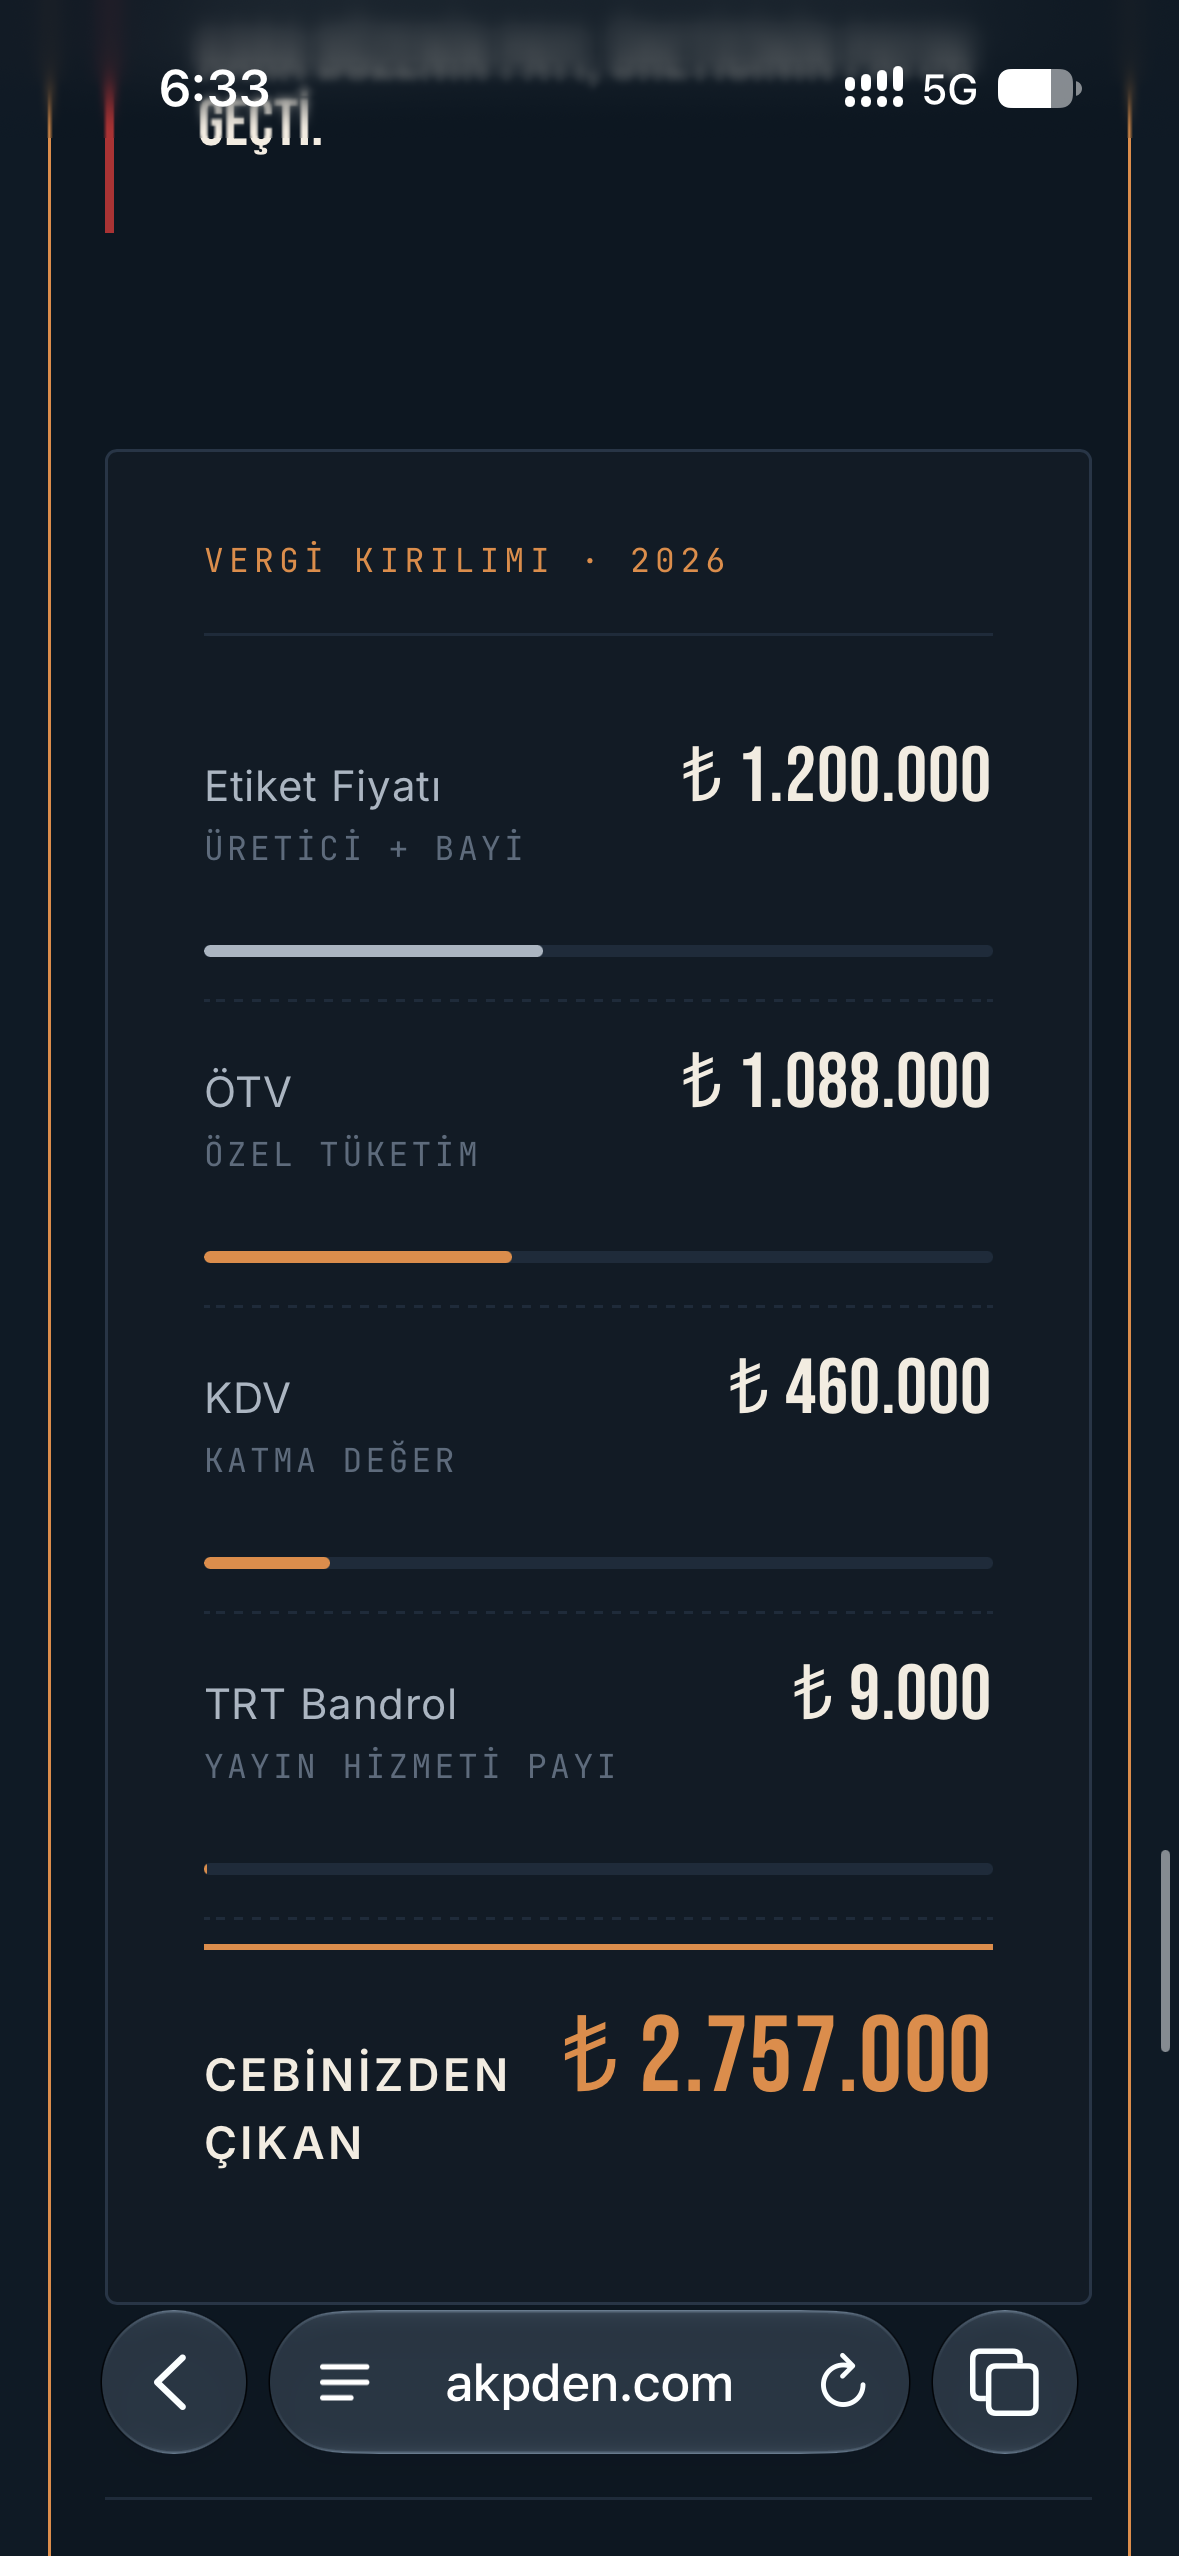
Task: Open the tabs overview icon
Action: coord(1004,2382)
